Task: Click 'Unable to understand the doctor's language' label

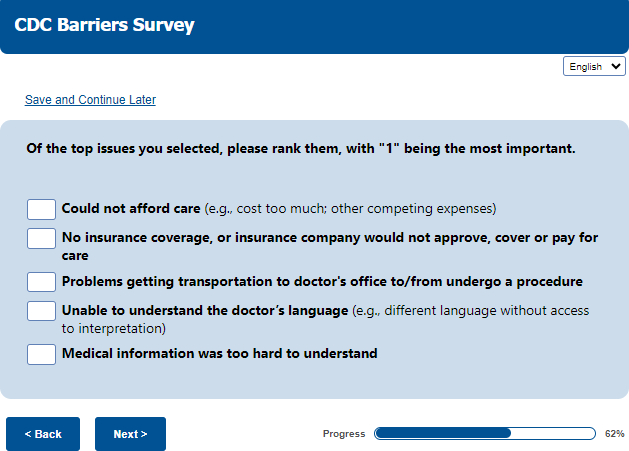Action: tap(205, 311)
